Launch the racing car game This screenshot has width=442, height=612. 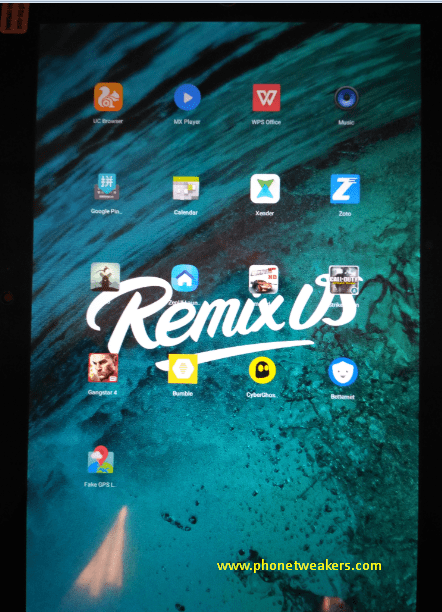point(264,279)
